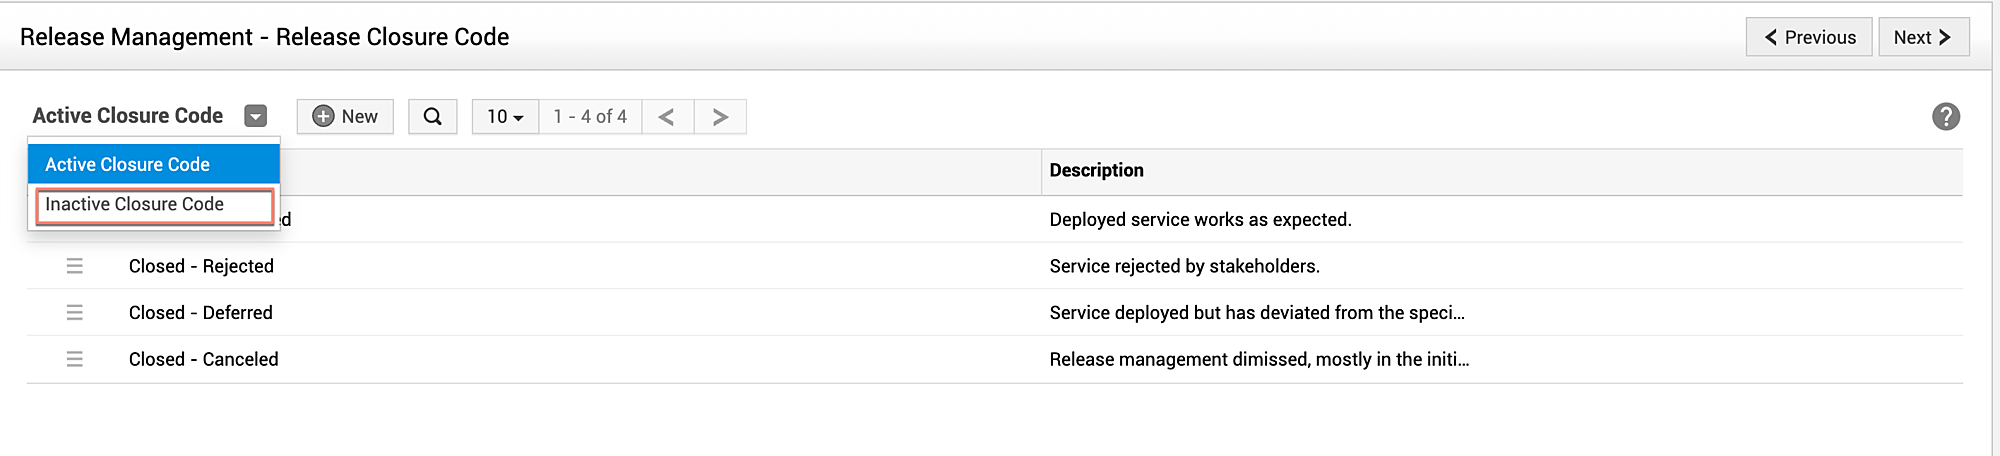
Task: Click the search magnifier icon
Action: coord(432,116)
